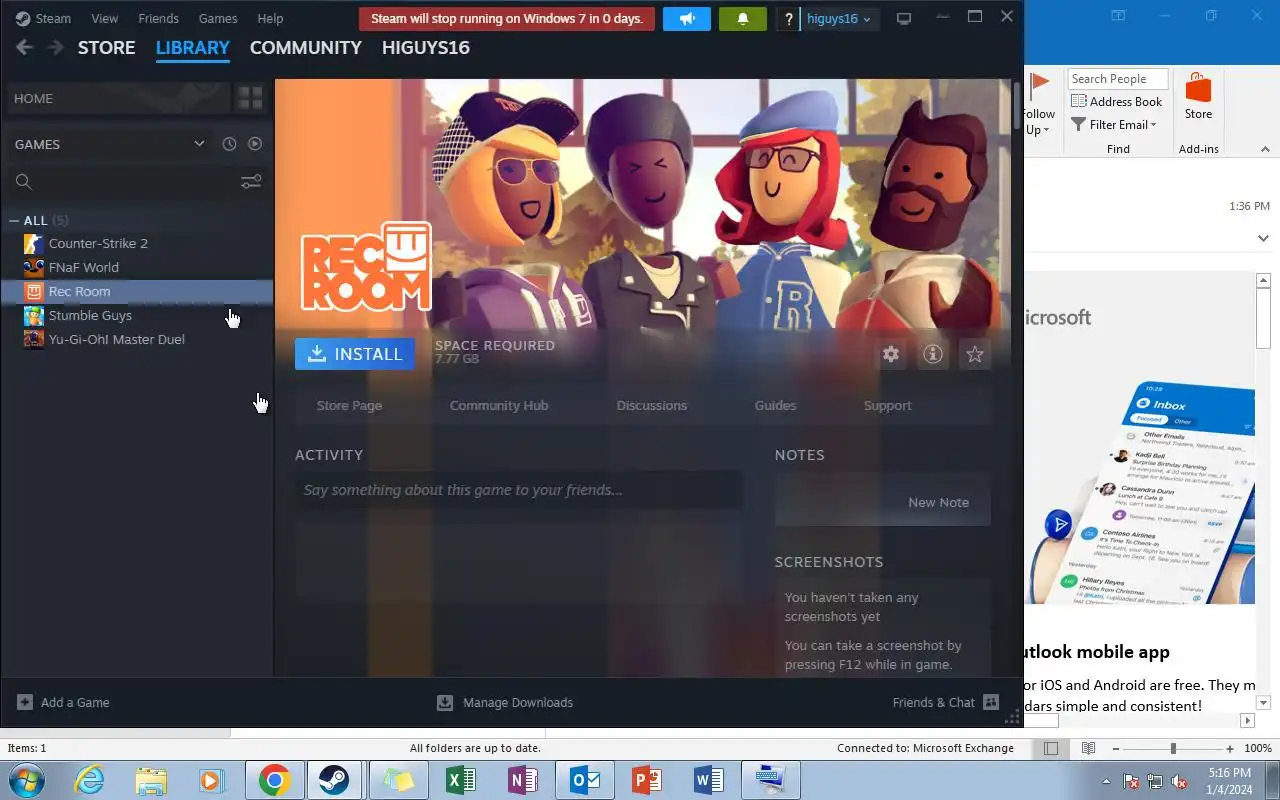Open Steam notifications bell icon
Image resolution: width=1280 pixels, height=800 pixels.
[x=742, y=19]
